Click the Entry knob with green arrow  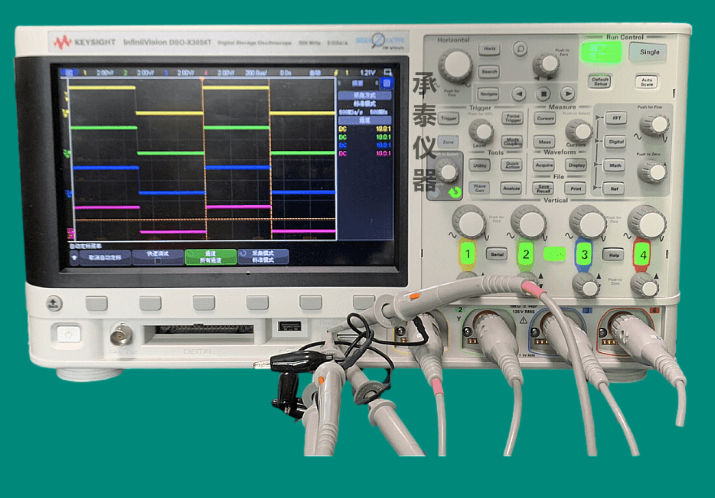pyautogui.click(x=446, y=171)
